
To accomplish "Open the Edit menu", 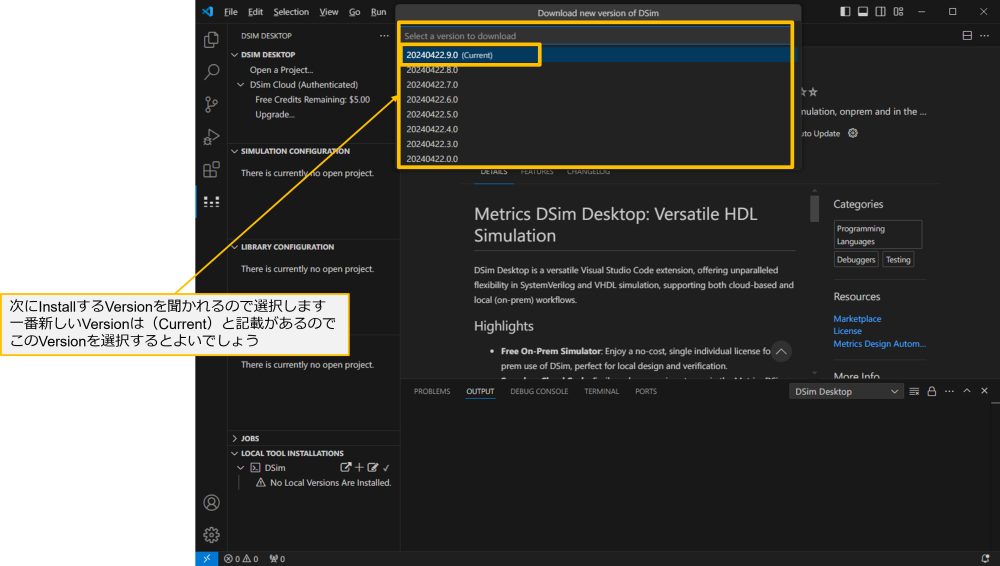I will point(255,11).
